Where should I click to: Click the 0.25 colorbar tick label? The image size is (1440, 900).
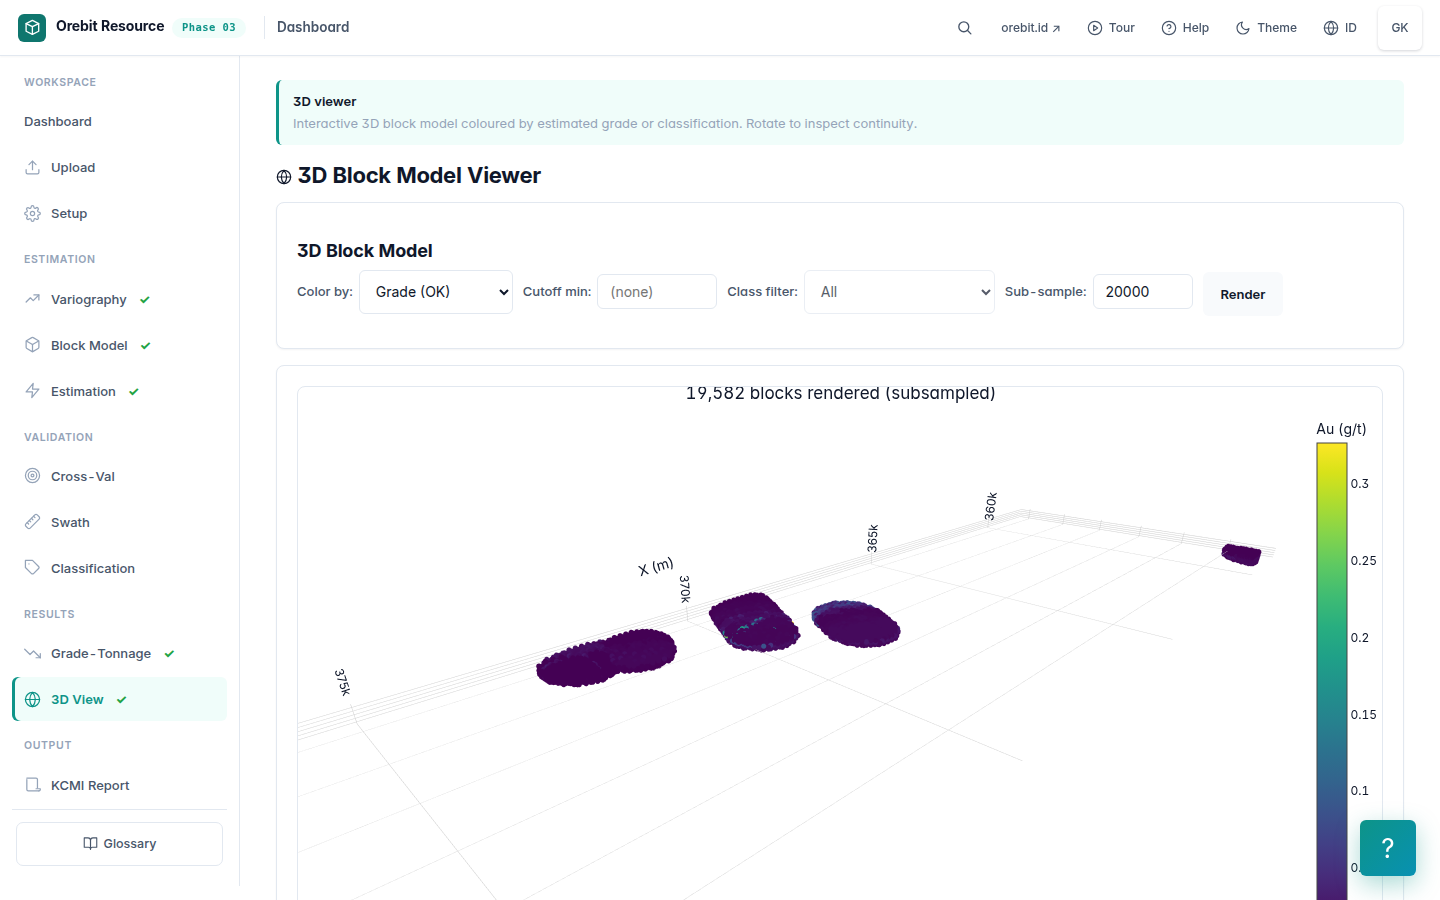[x=1363, y=561]
